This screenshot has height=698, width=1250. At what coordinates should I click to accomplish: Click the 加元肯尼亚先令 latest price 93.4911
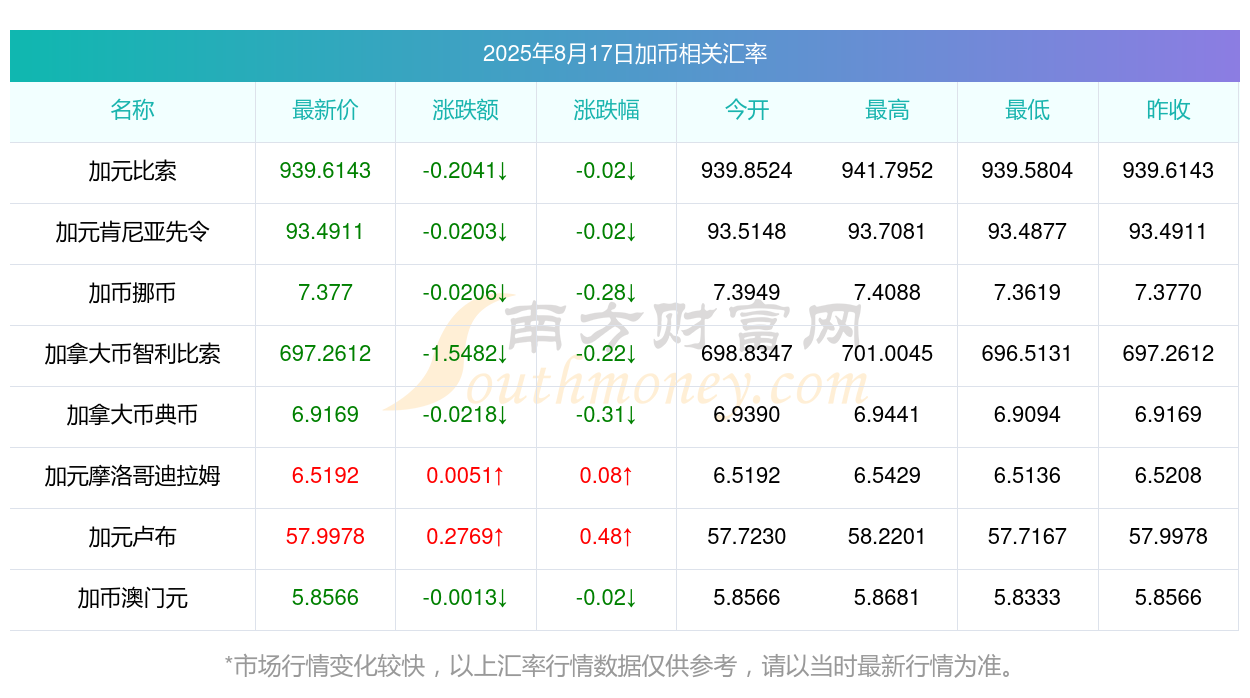click(x=325, y=232)
